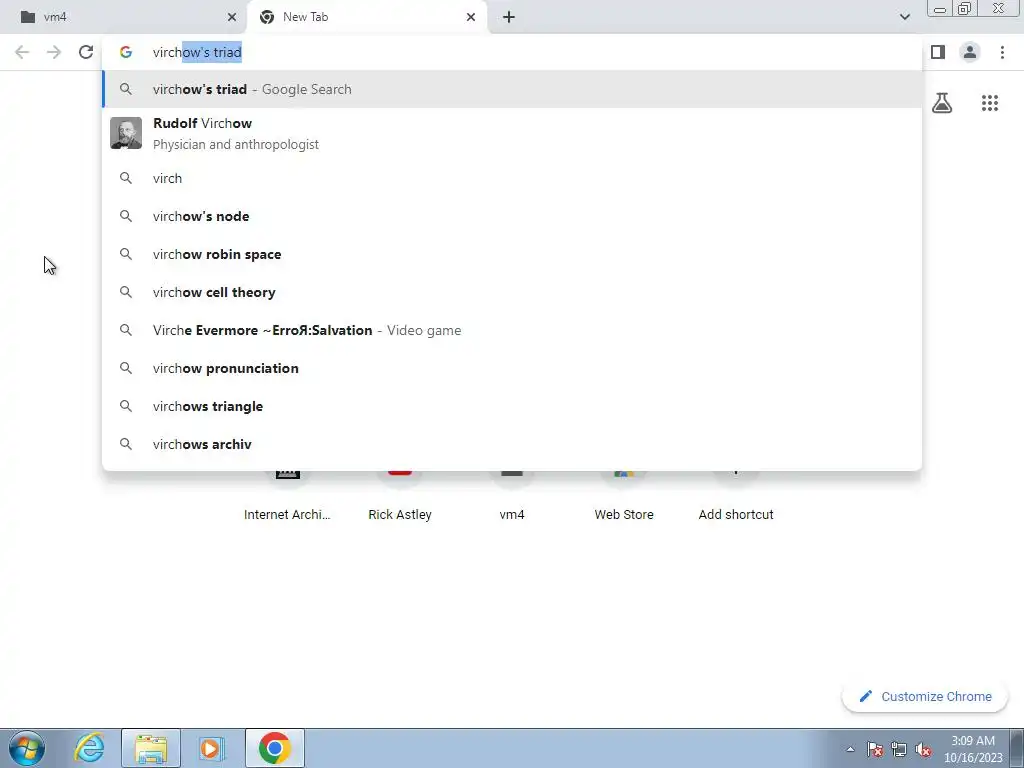Click the browser back arrow
Screen dimensions: 1024x768
[22, 52]
